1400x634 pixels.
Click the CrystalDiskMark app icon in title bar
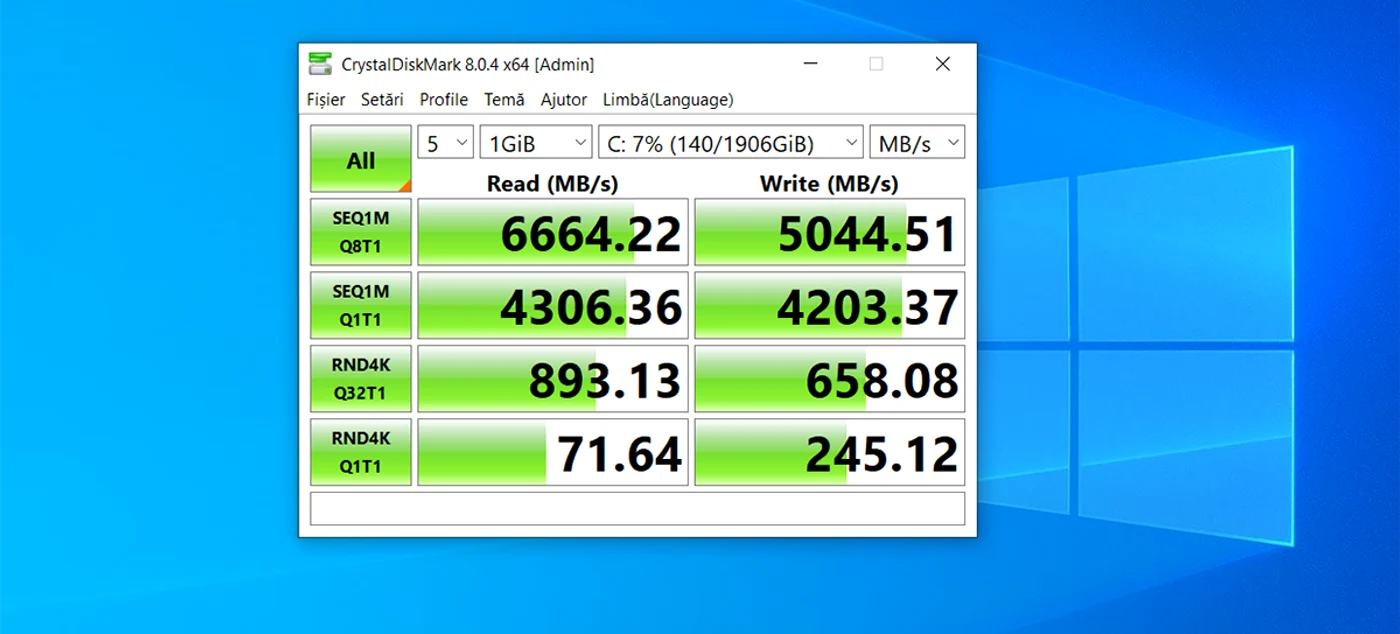(x=320, y=64)
